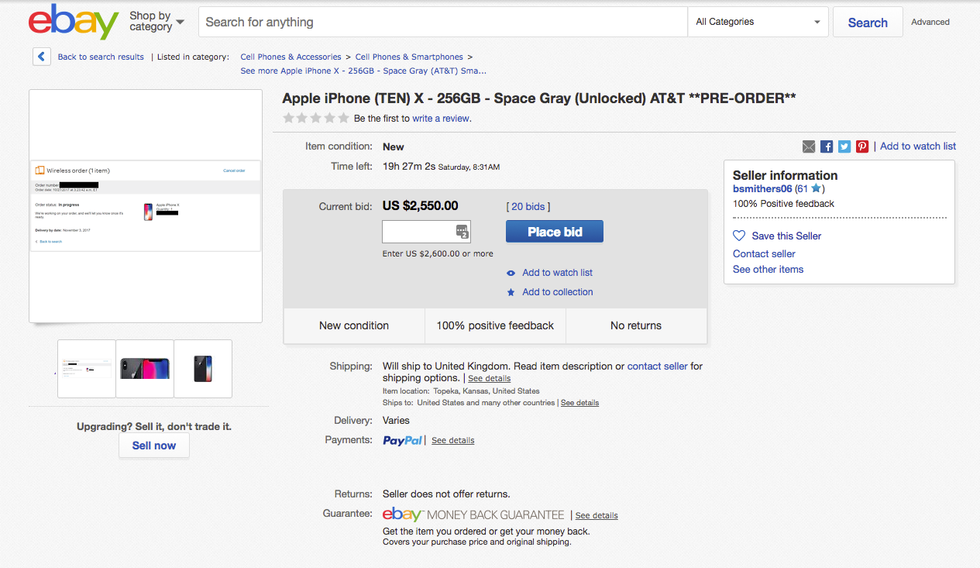Open seller profile bsmithers06
Screen dimensions: 980x568
762,188
